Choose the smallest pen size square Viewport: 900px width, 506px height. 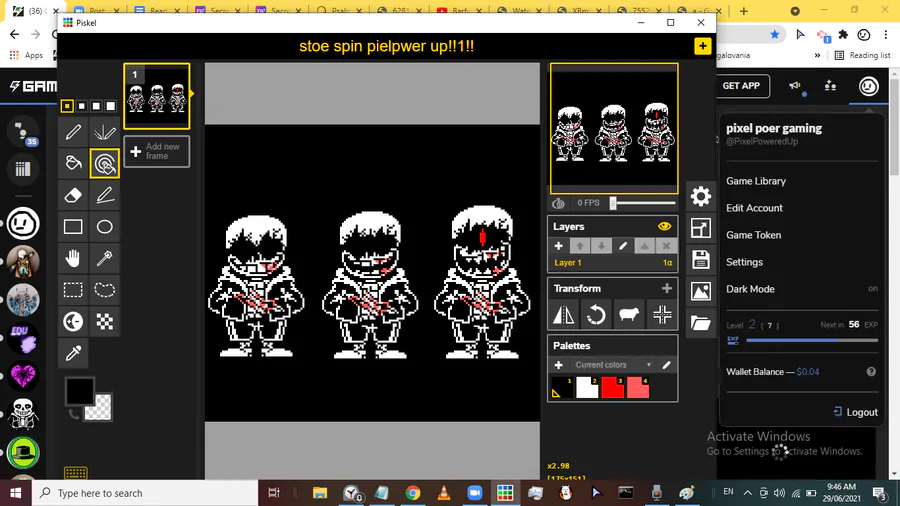67,106
